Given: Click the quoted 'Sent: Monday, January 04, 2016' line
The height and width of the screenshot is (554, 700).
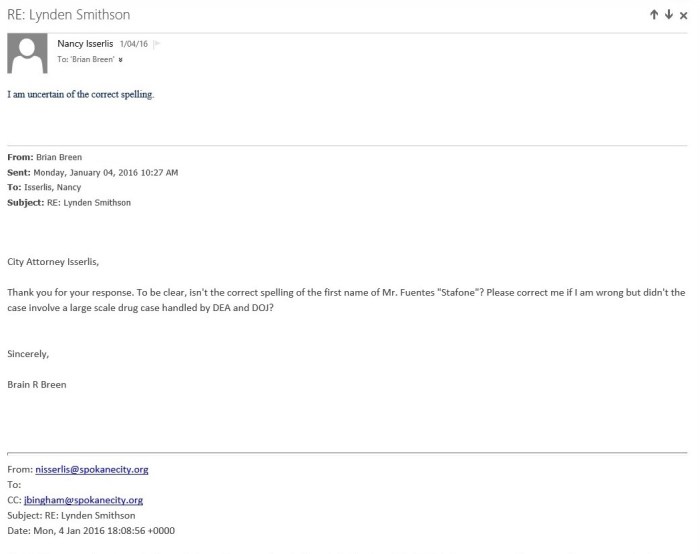Looking at the screenshot, I should (x=93, y=172).
